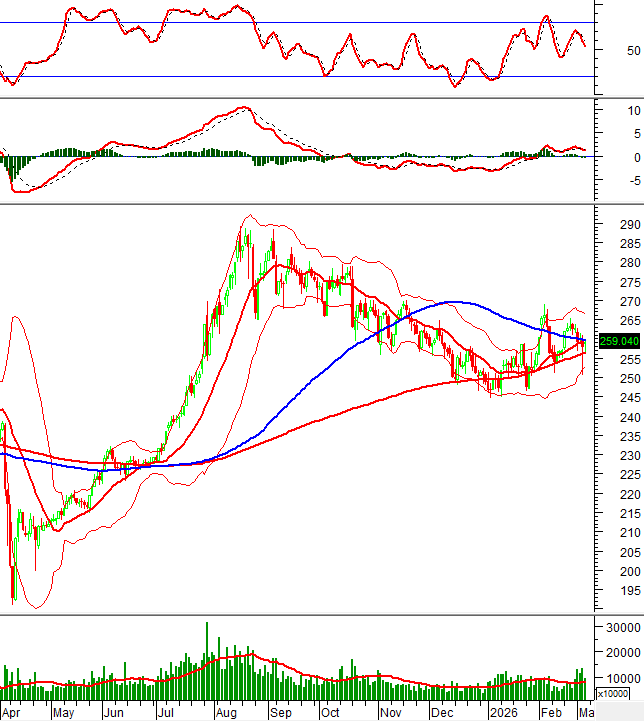Pick the Feb marker on the time axis
The width and height of the screenshot is (644, 721).
tap(550, 713)
